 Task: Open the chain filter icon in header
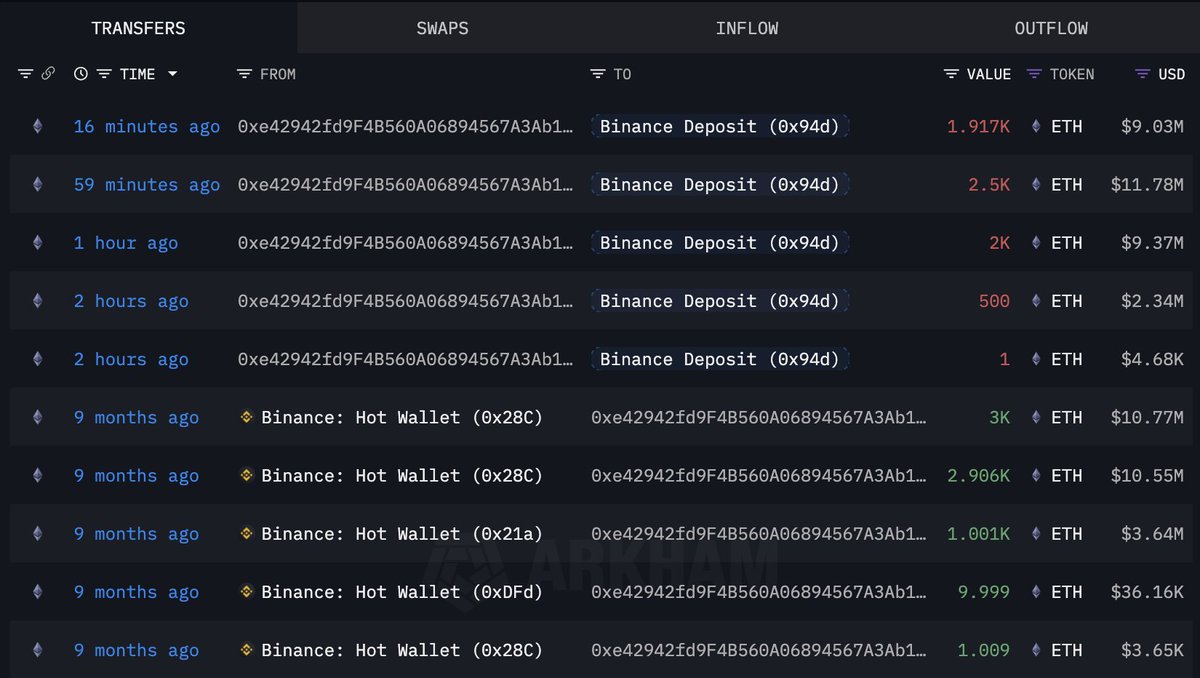(26, 74)
